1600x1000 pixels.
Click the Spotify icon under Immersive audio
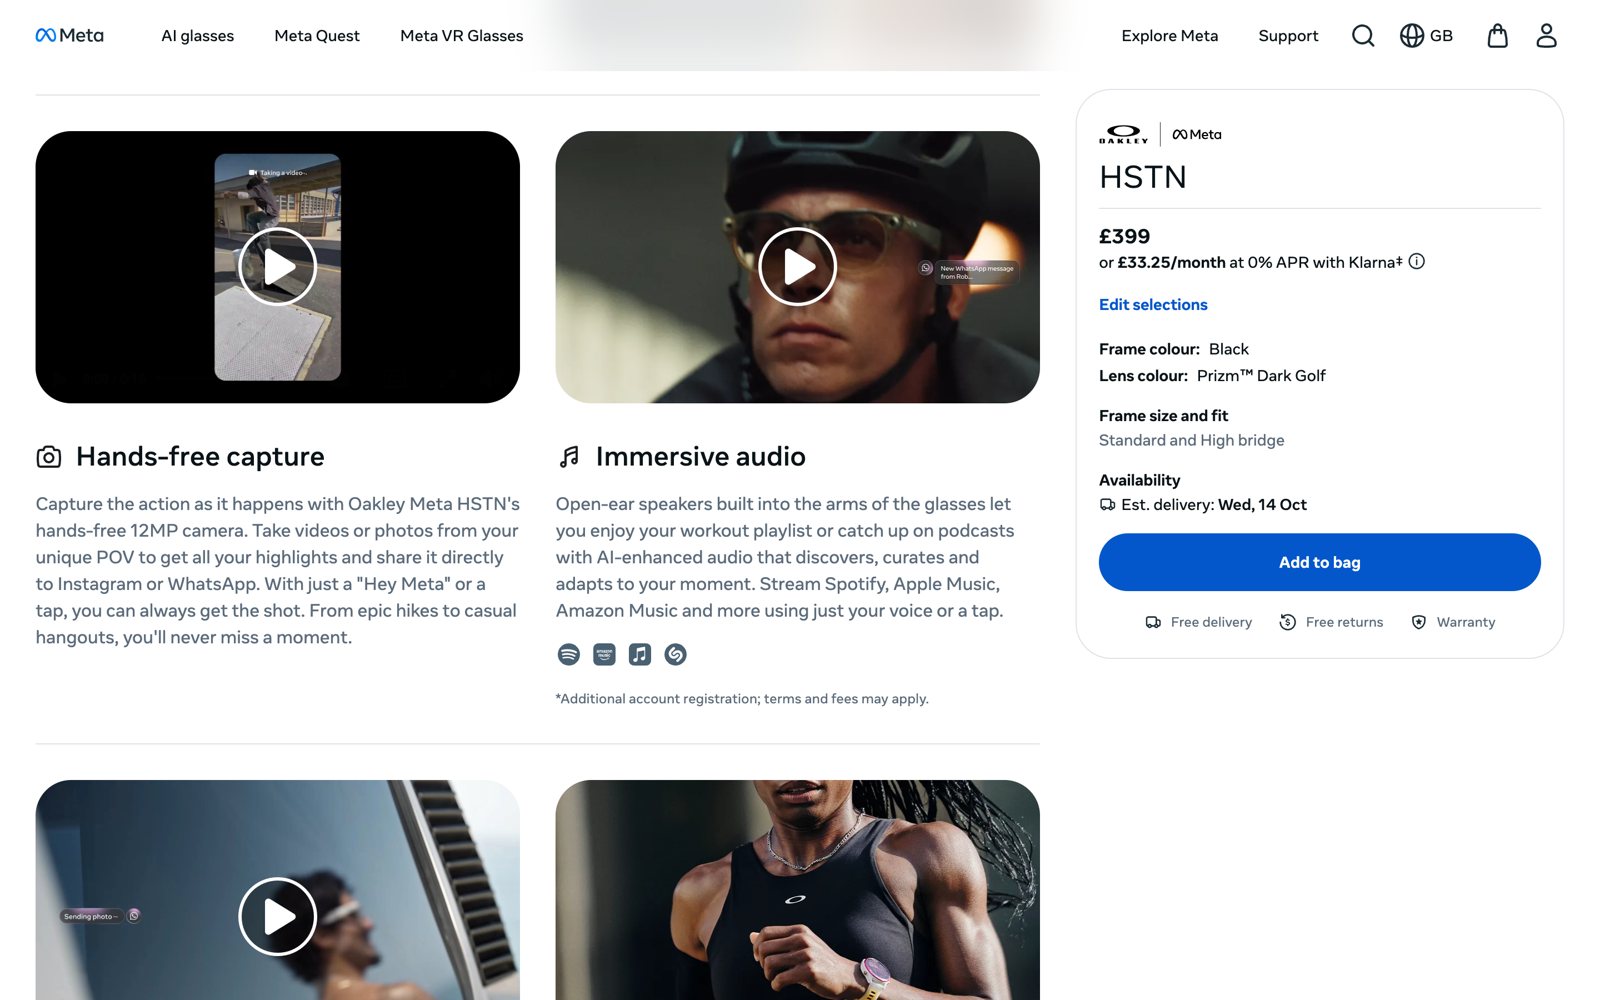click(x=569, y=654)
